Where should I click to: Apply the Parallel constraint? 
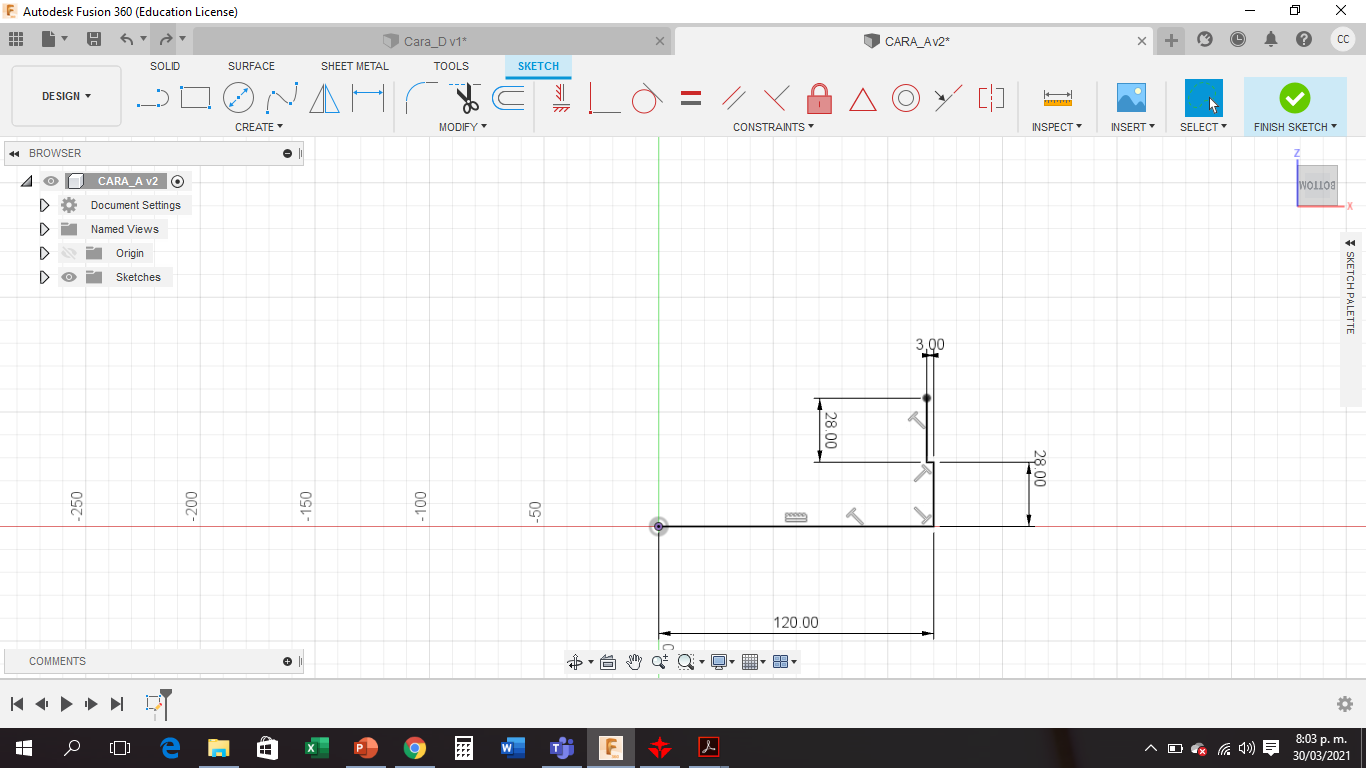[x=733, y=98]
